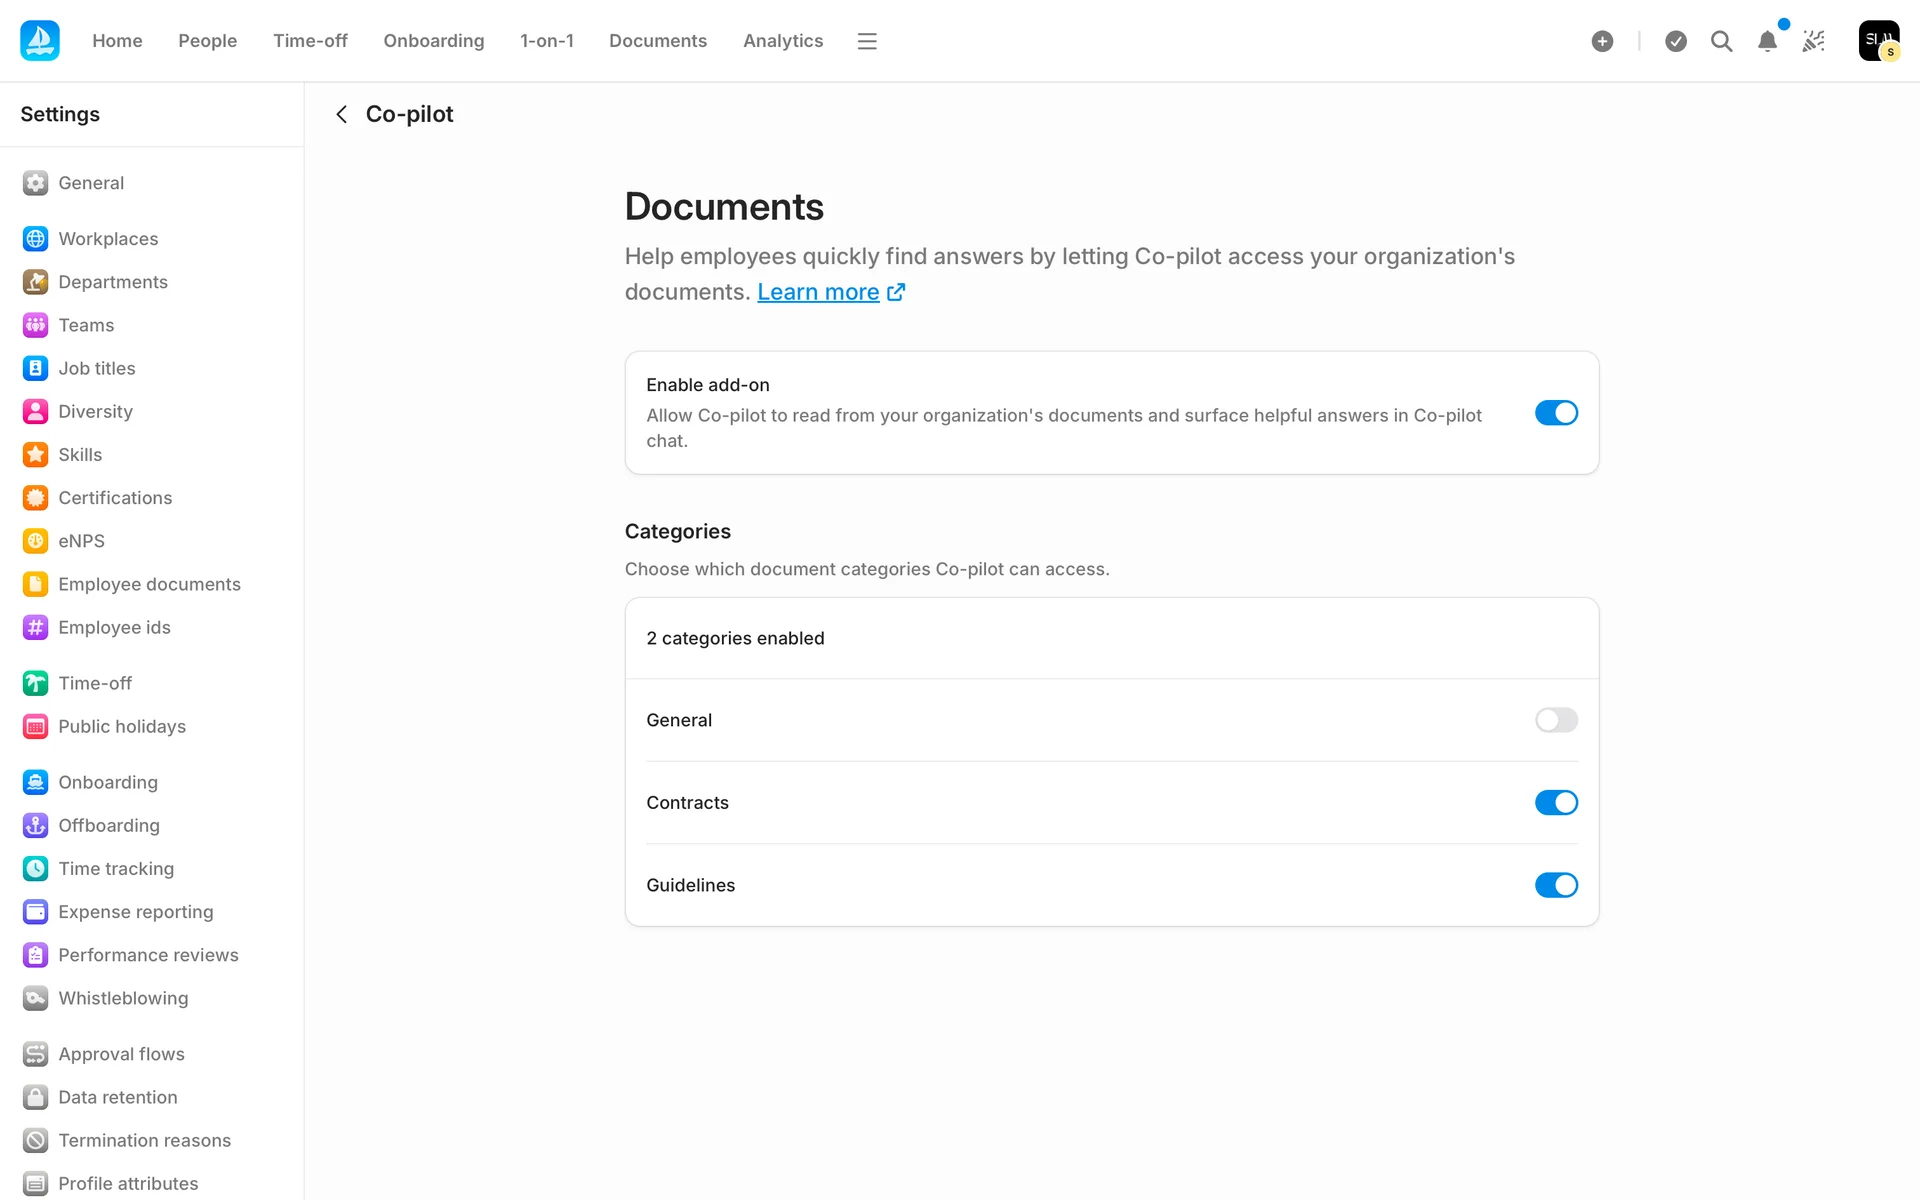
Task: Click the sailboat app logo
Action: coord(40,41)
